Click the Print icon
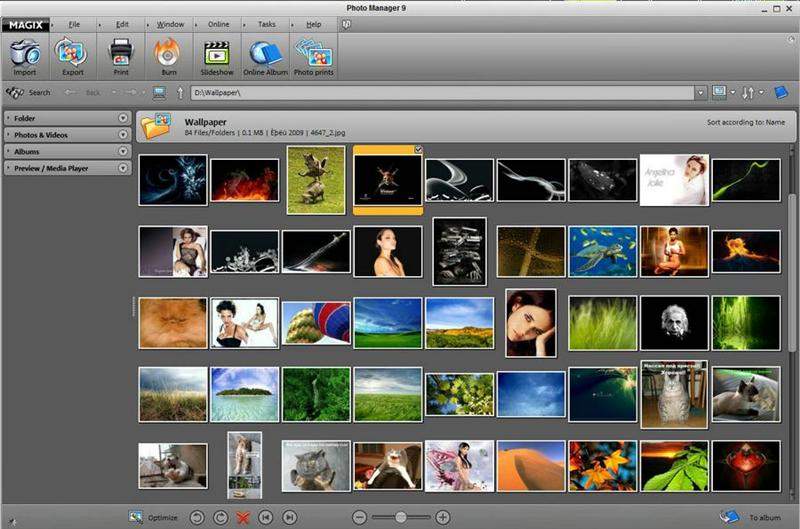This screenshot has width=800, height=529. [121, 53]
